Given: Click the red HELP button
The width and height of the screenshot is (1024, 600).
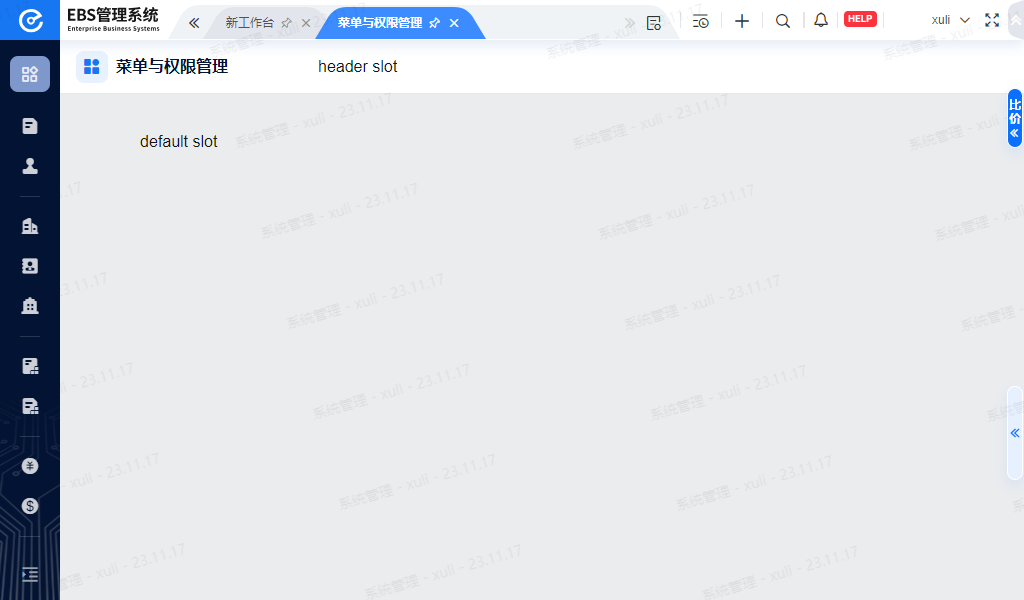Looking at the screenshot, I should (860, 19).
